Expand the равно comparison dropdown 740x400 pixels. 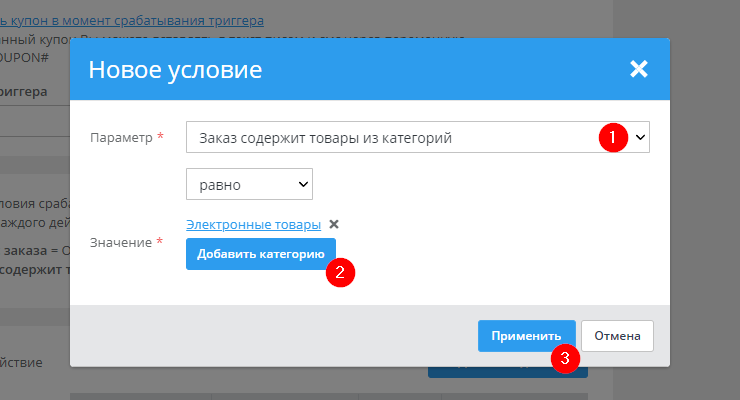tap(249, 184)
